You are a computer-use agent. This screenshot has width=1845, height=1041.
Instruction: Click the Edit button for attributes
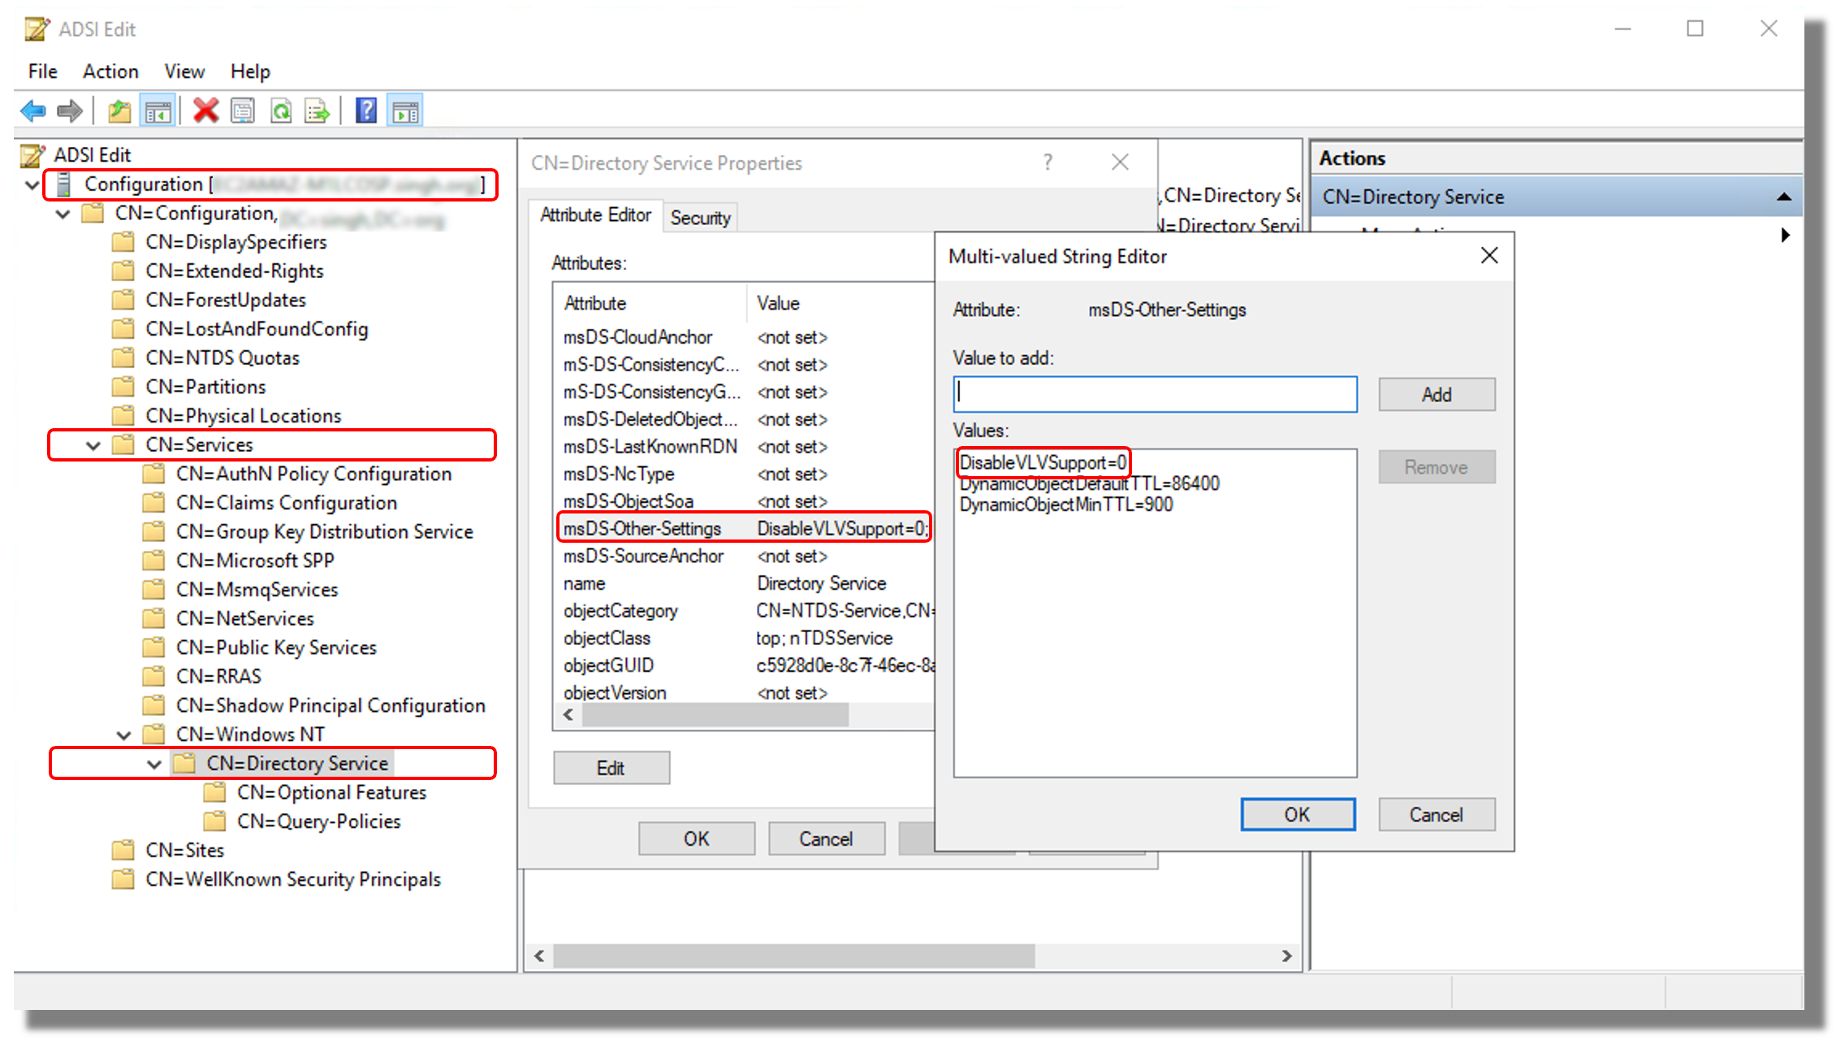[x=611, y=768]
